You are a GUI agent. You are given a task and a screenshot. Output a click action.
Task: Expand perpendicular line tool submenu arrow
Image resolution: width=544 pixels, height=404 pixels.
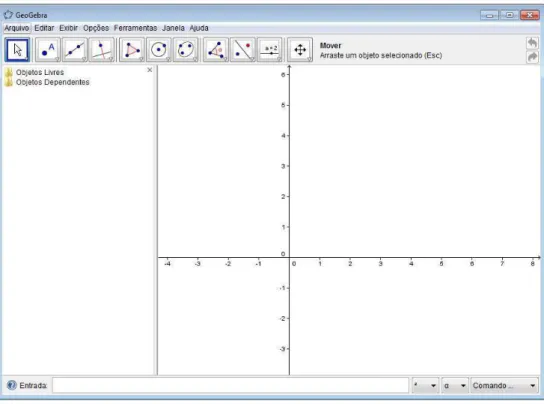tap(111, 59)
